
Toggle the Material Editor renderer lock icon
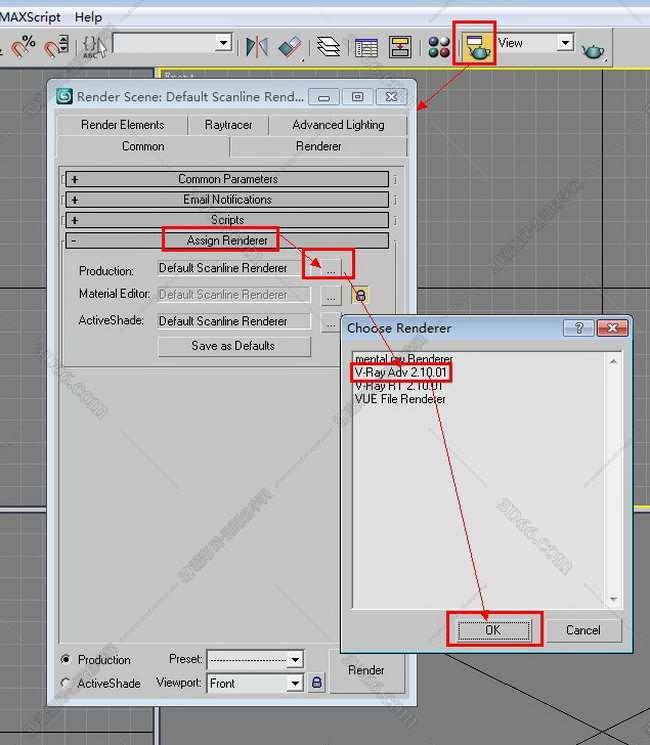point(360,296)
